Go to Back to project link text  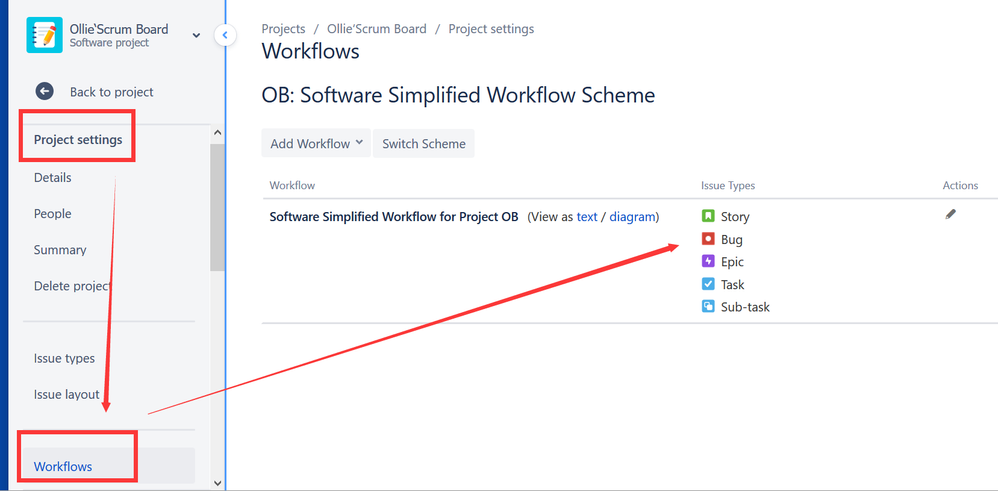[111, 92]
